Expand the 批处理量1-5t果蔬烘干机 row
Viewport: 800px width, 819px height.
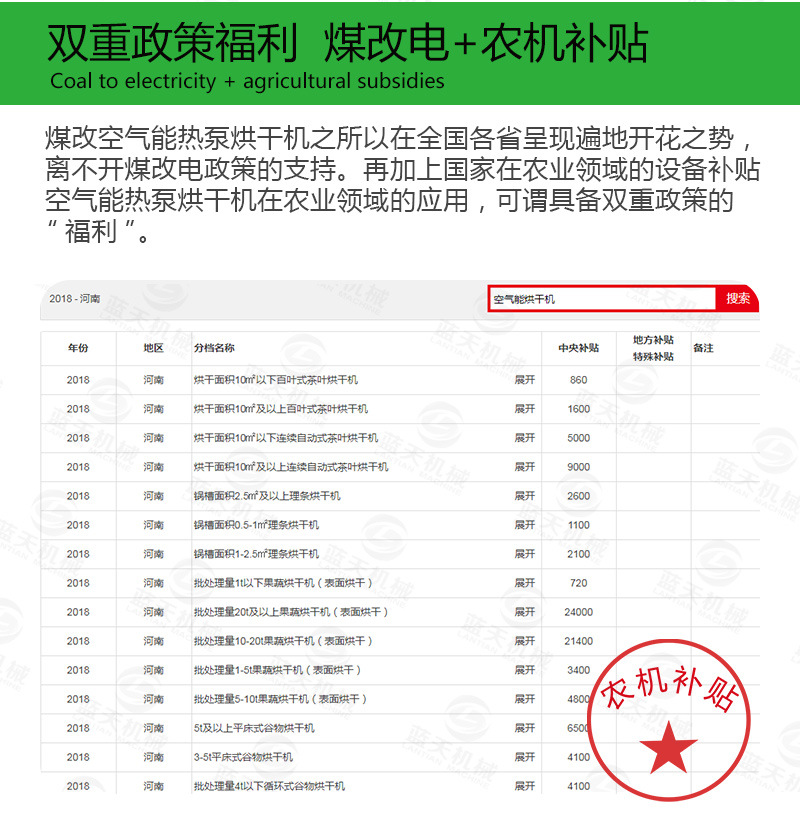[525, 670]
